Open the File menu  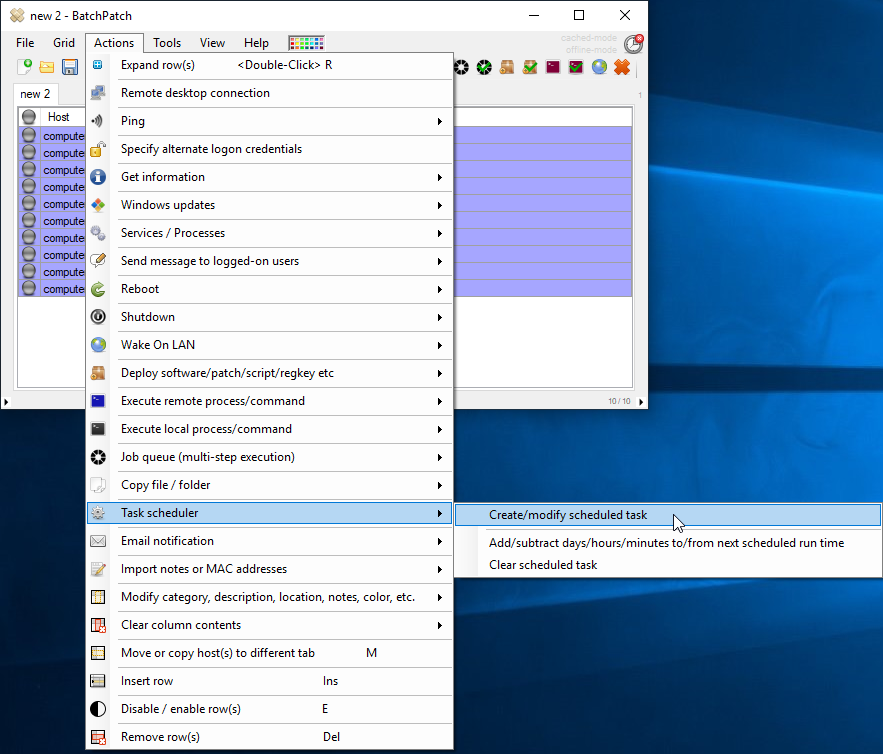coord(25,43)
